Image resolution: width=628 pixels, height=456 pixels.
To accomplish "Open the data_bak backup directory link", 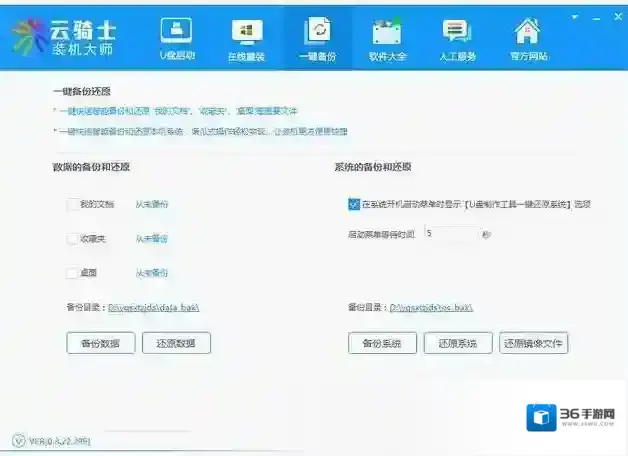I will [154, 307].
